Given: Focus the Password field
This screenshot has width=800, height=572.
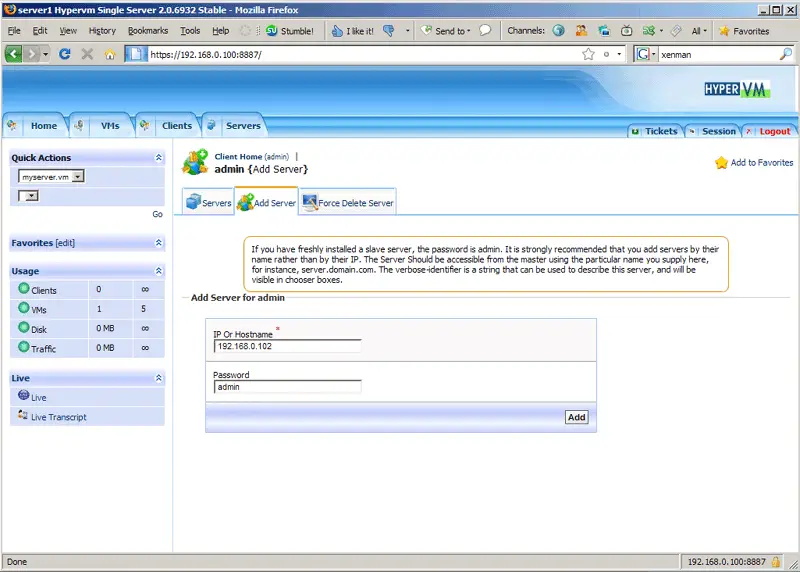Looking at the screenshot, I should [x=287, y=387].
